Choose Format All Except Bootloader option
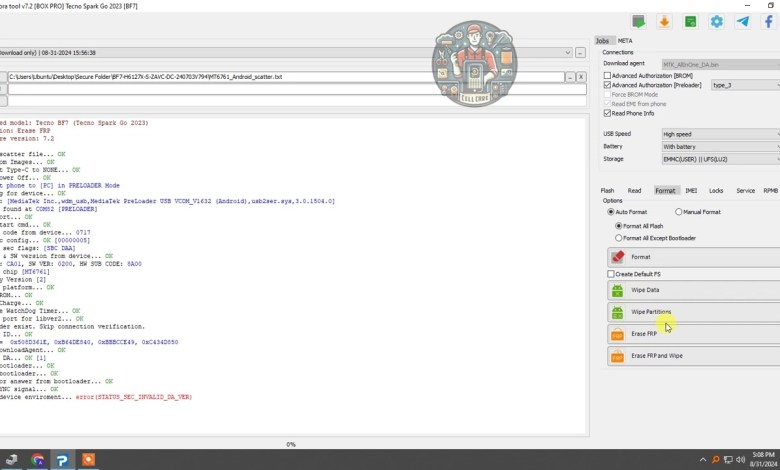 (619, 238)
